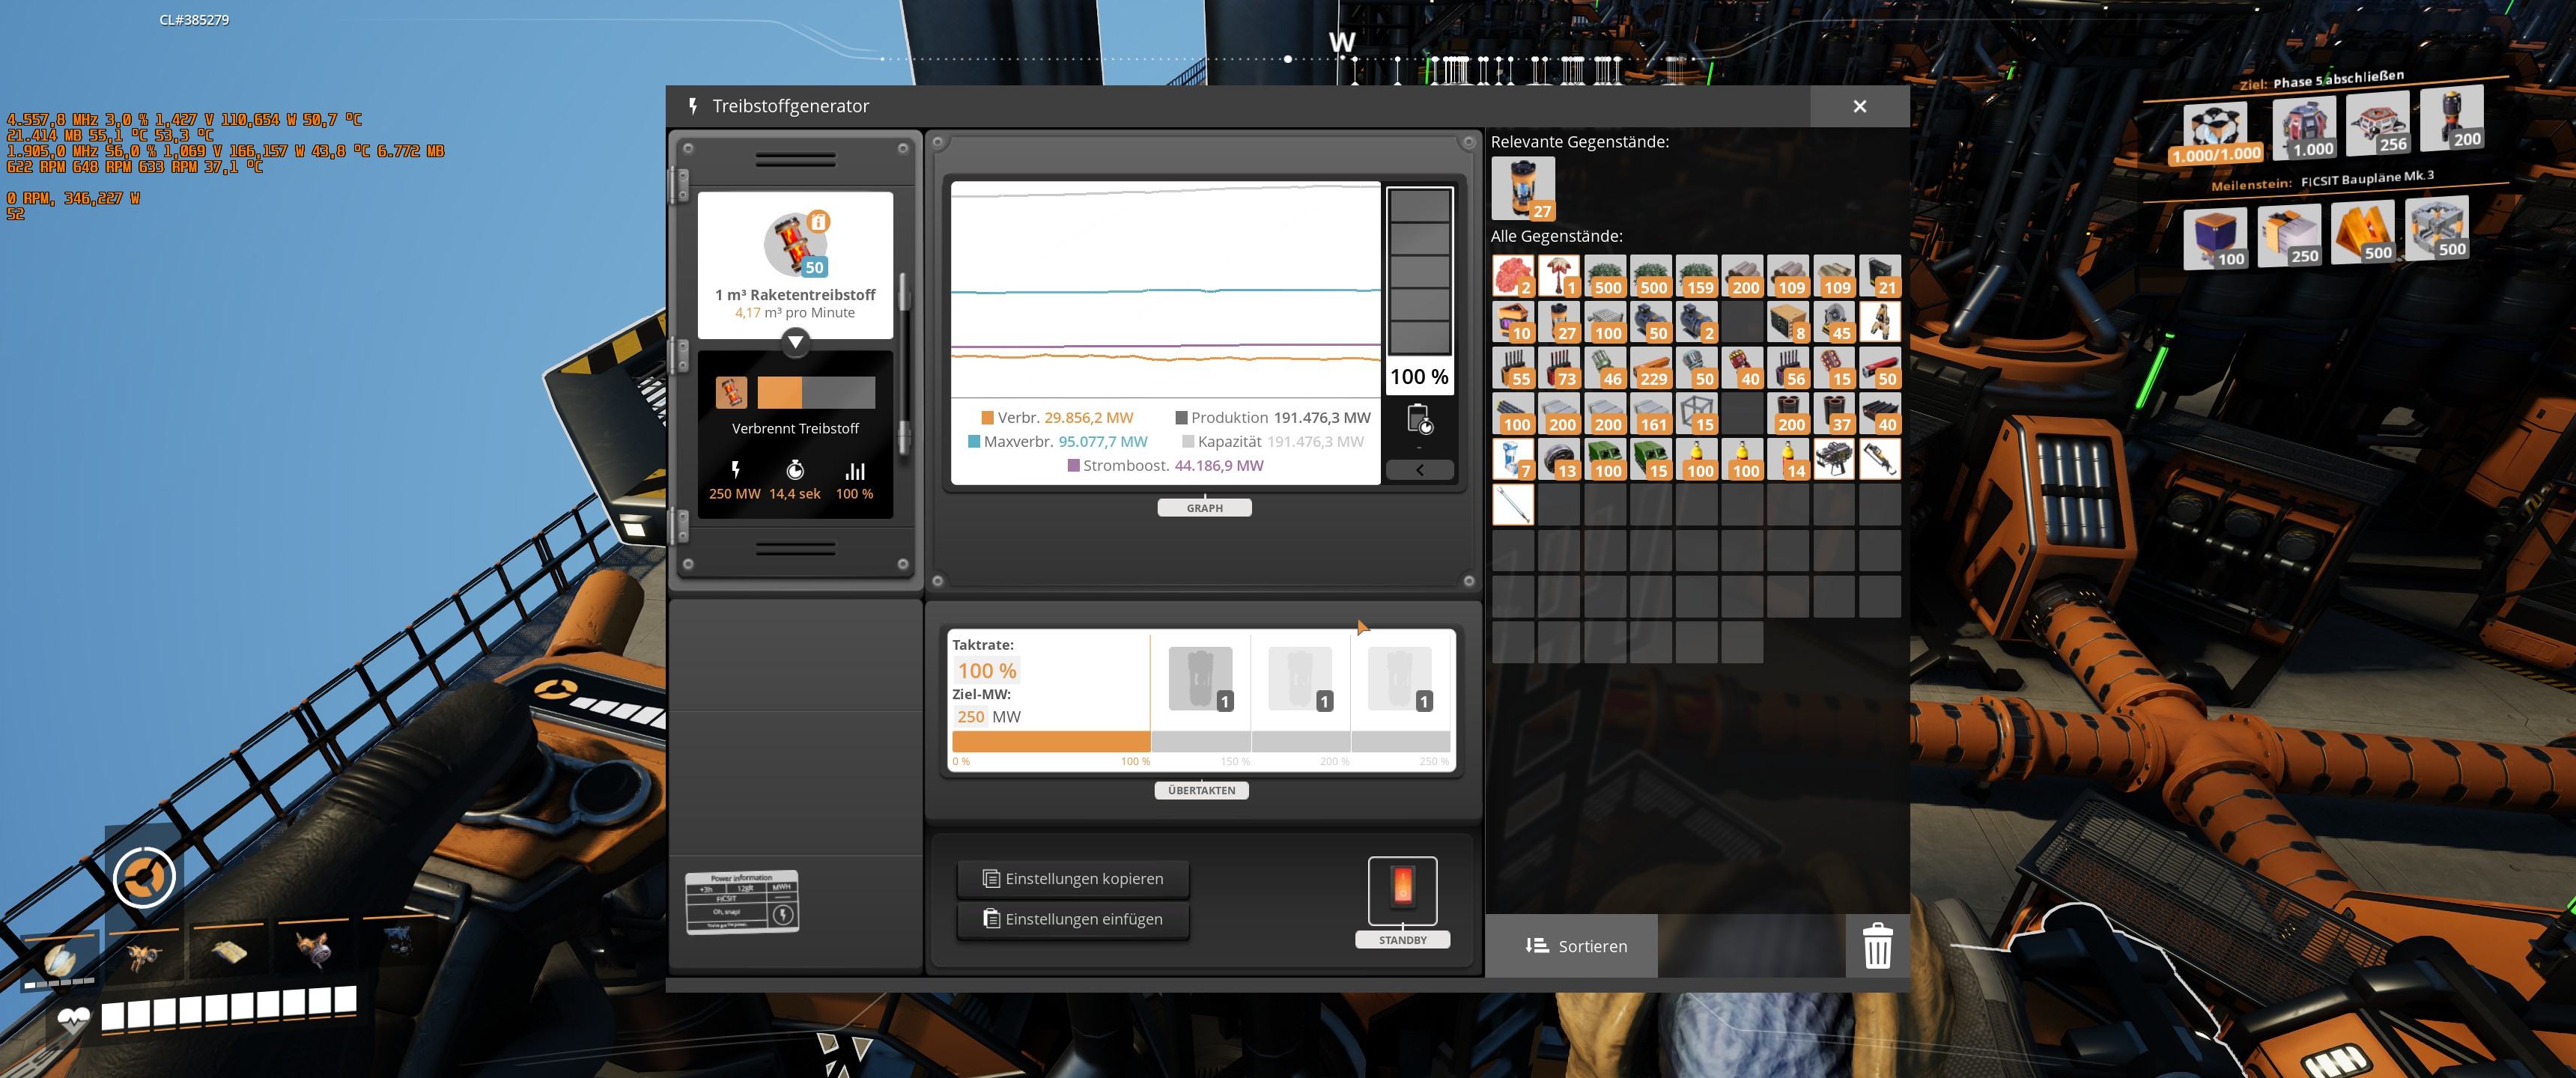Select the motor stack with count 2
The image size is (2576, 1078).
(1697, 322)
